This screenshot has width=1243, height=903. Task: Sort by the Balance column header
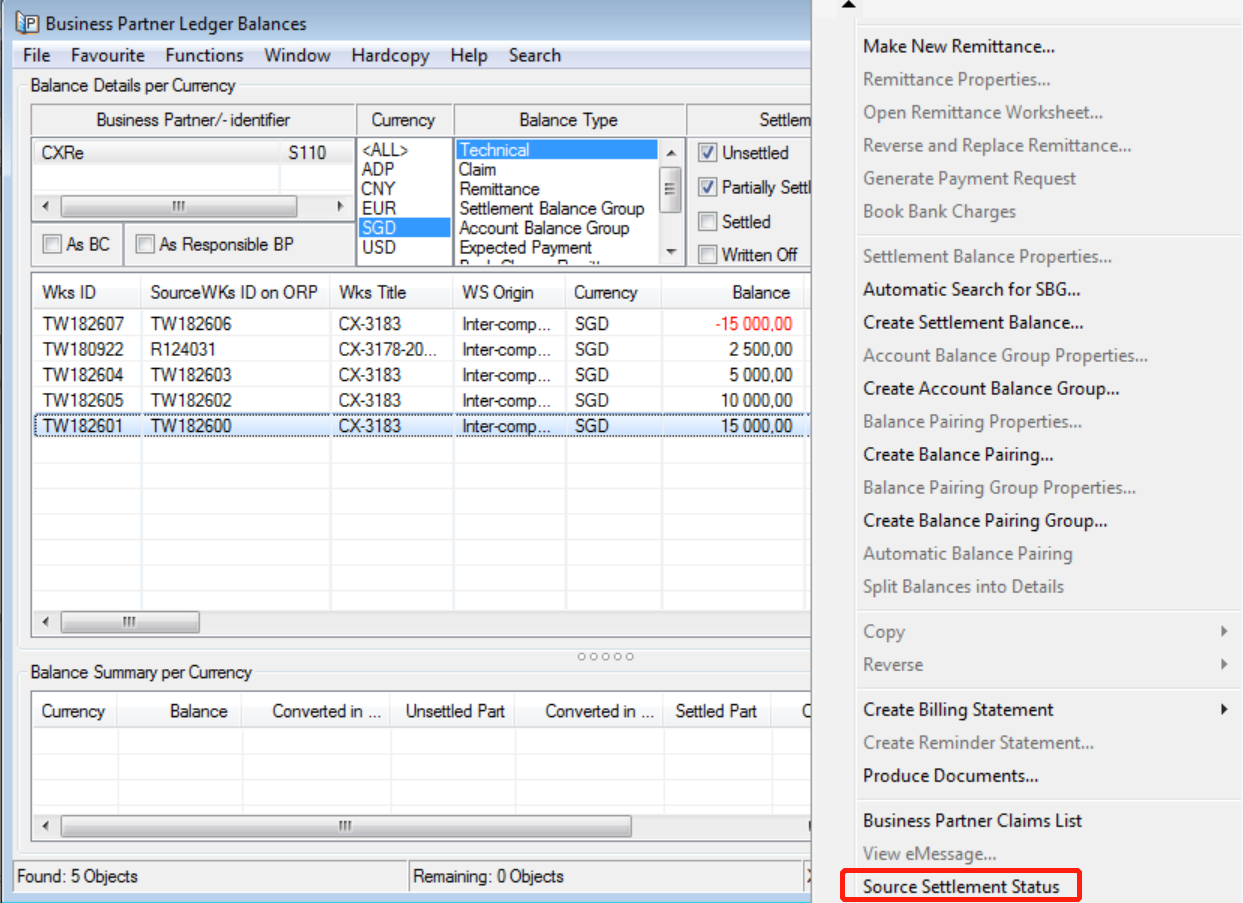pyautogui.click(x=760, y=293)
